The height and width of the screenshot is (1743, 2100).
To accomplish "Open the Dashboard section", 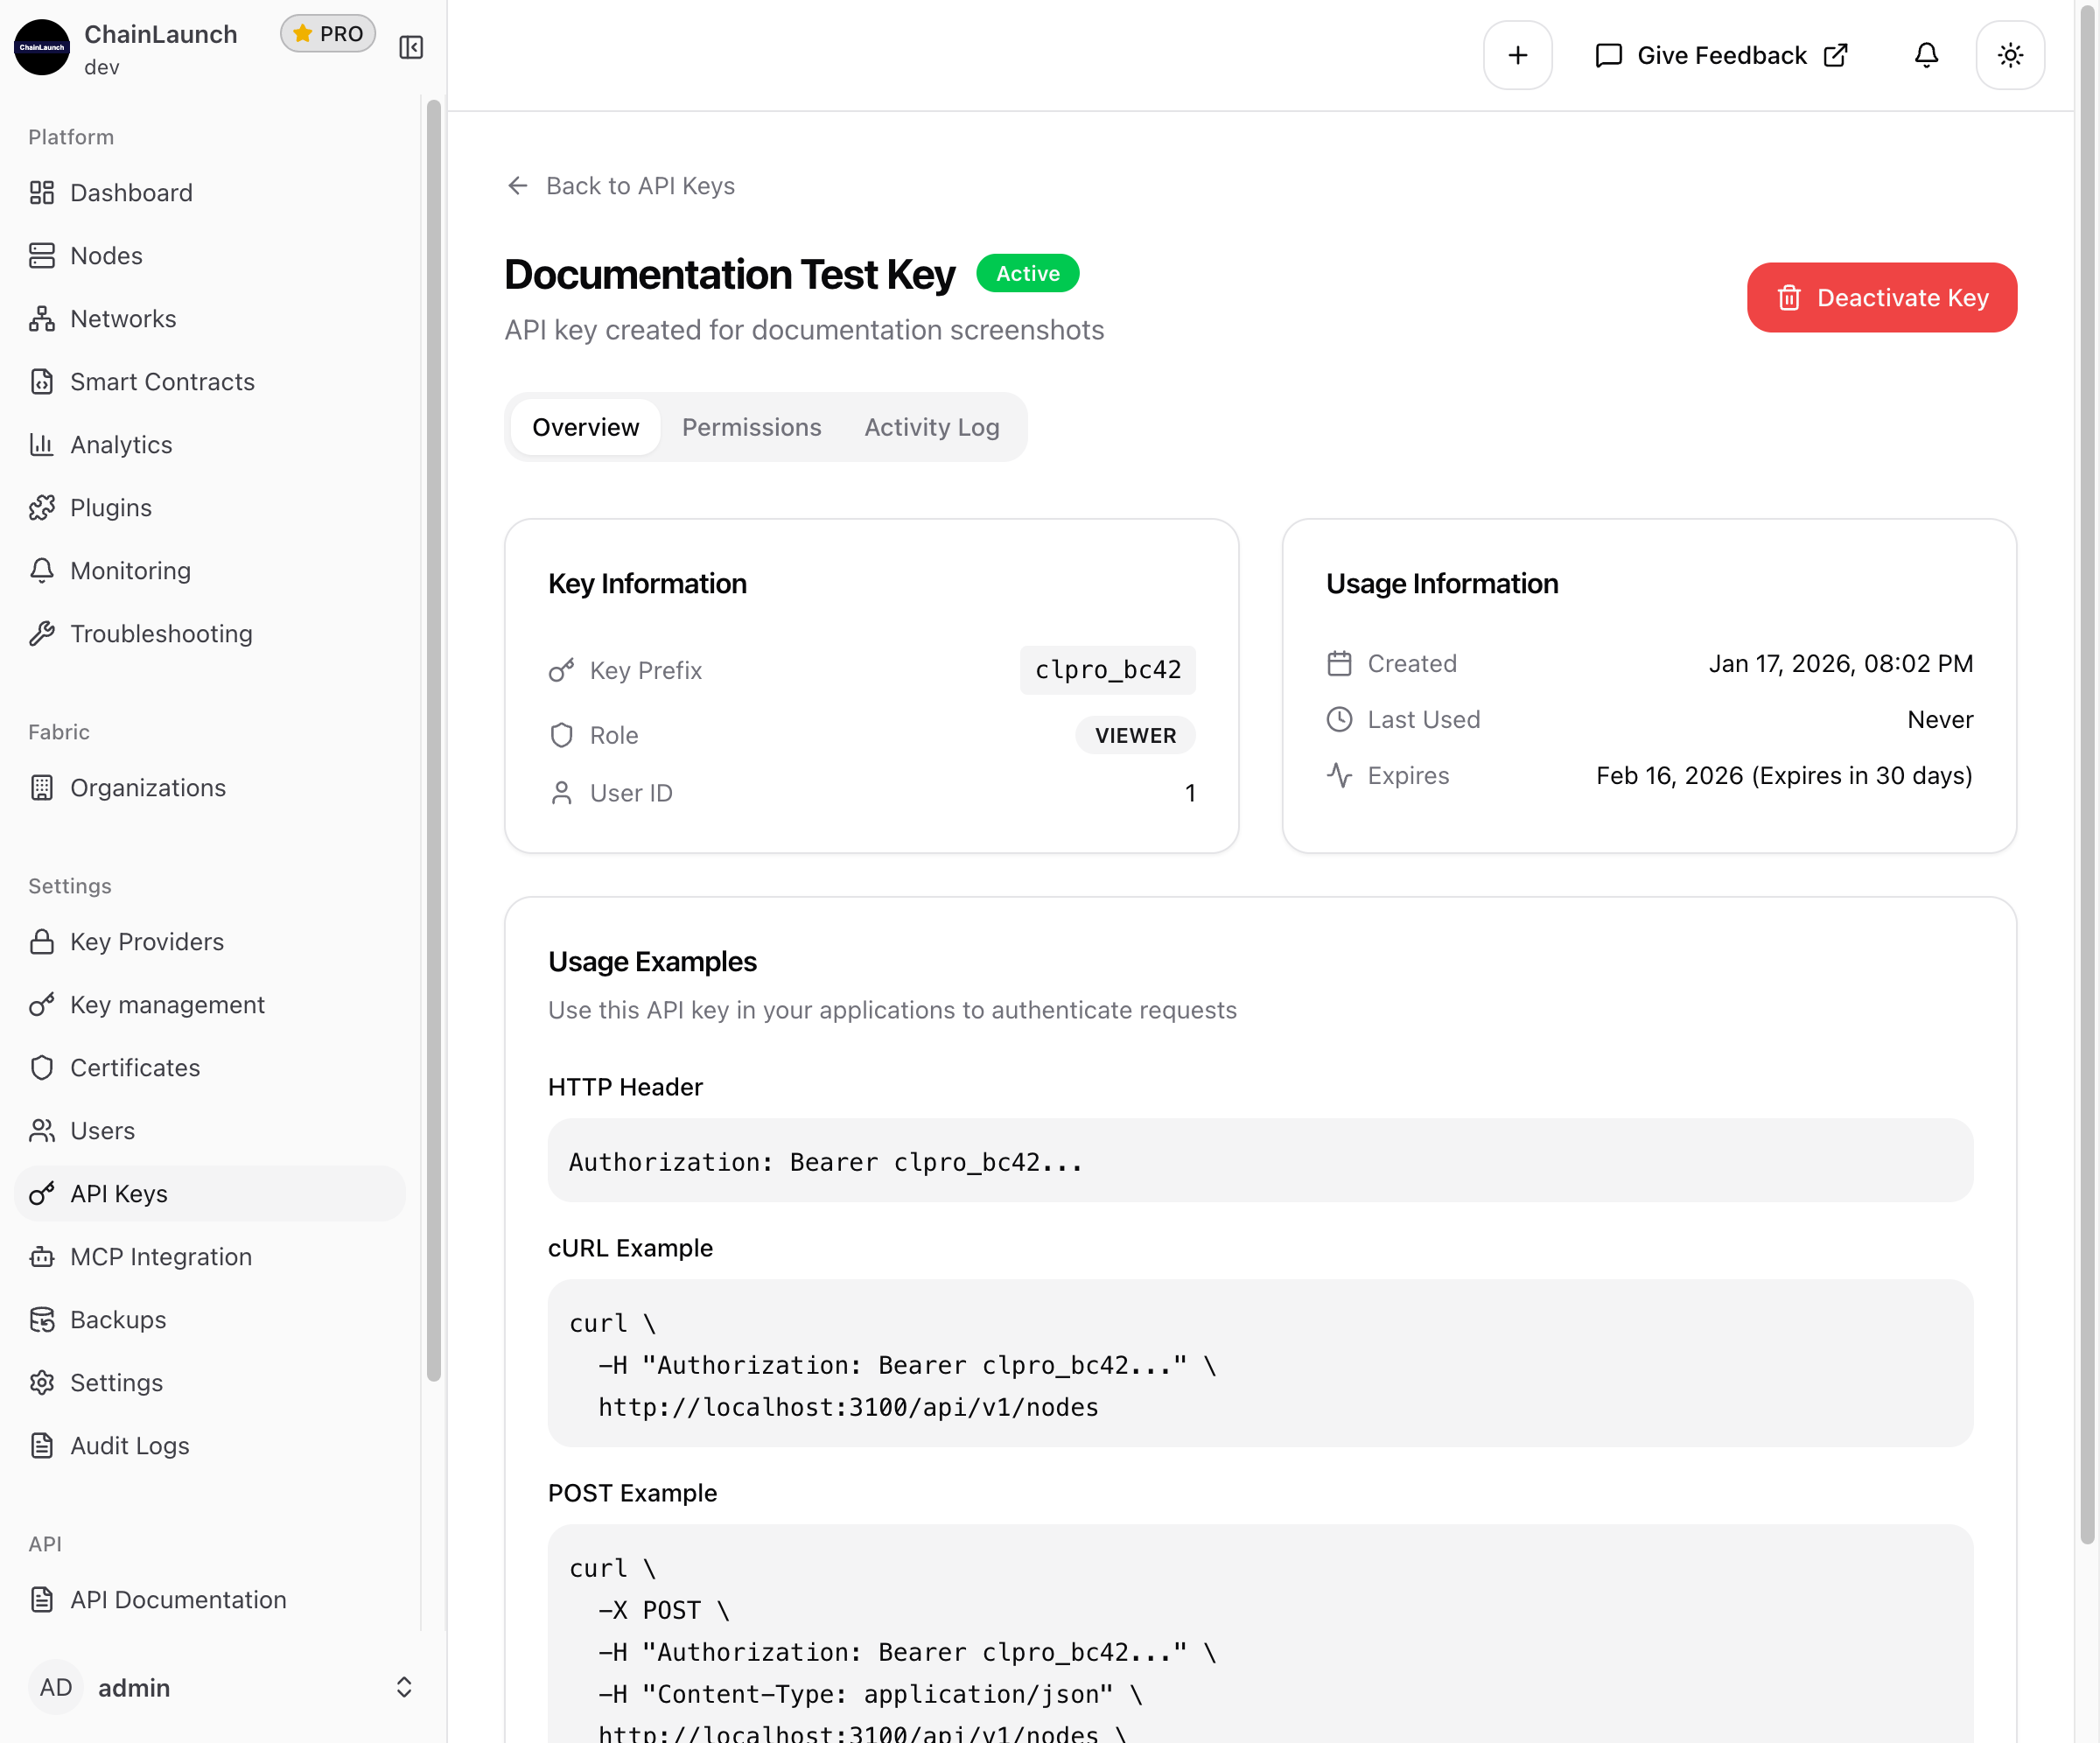I will coord(131,192).
